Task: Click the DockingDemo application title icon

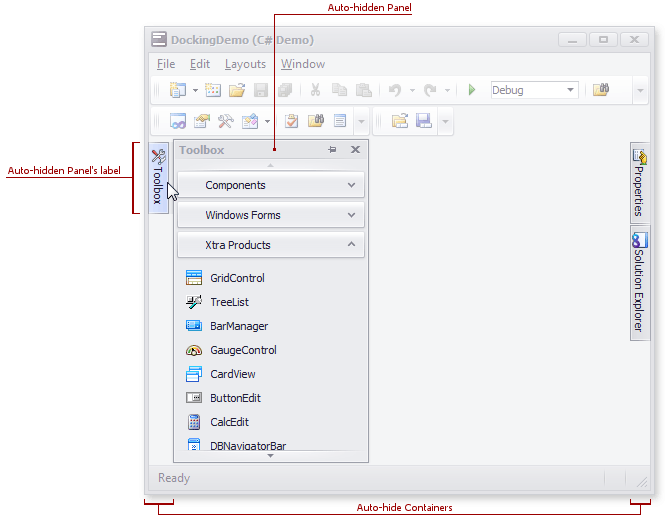Action: [x=159, y=39]
